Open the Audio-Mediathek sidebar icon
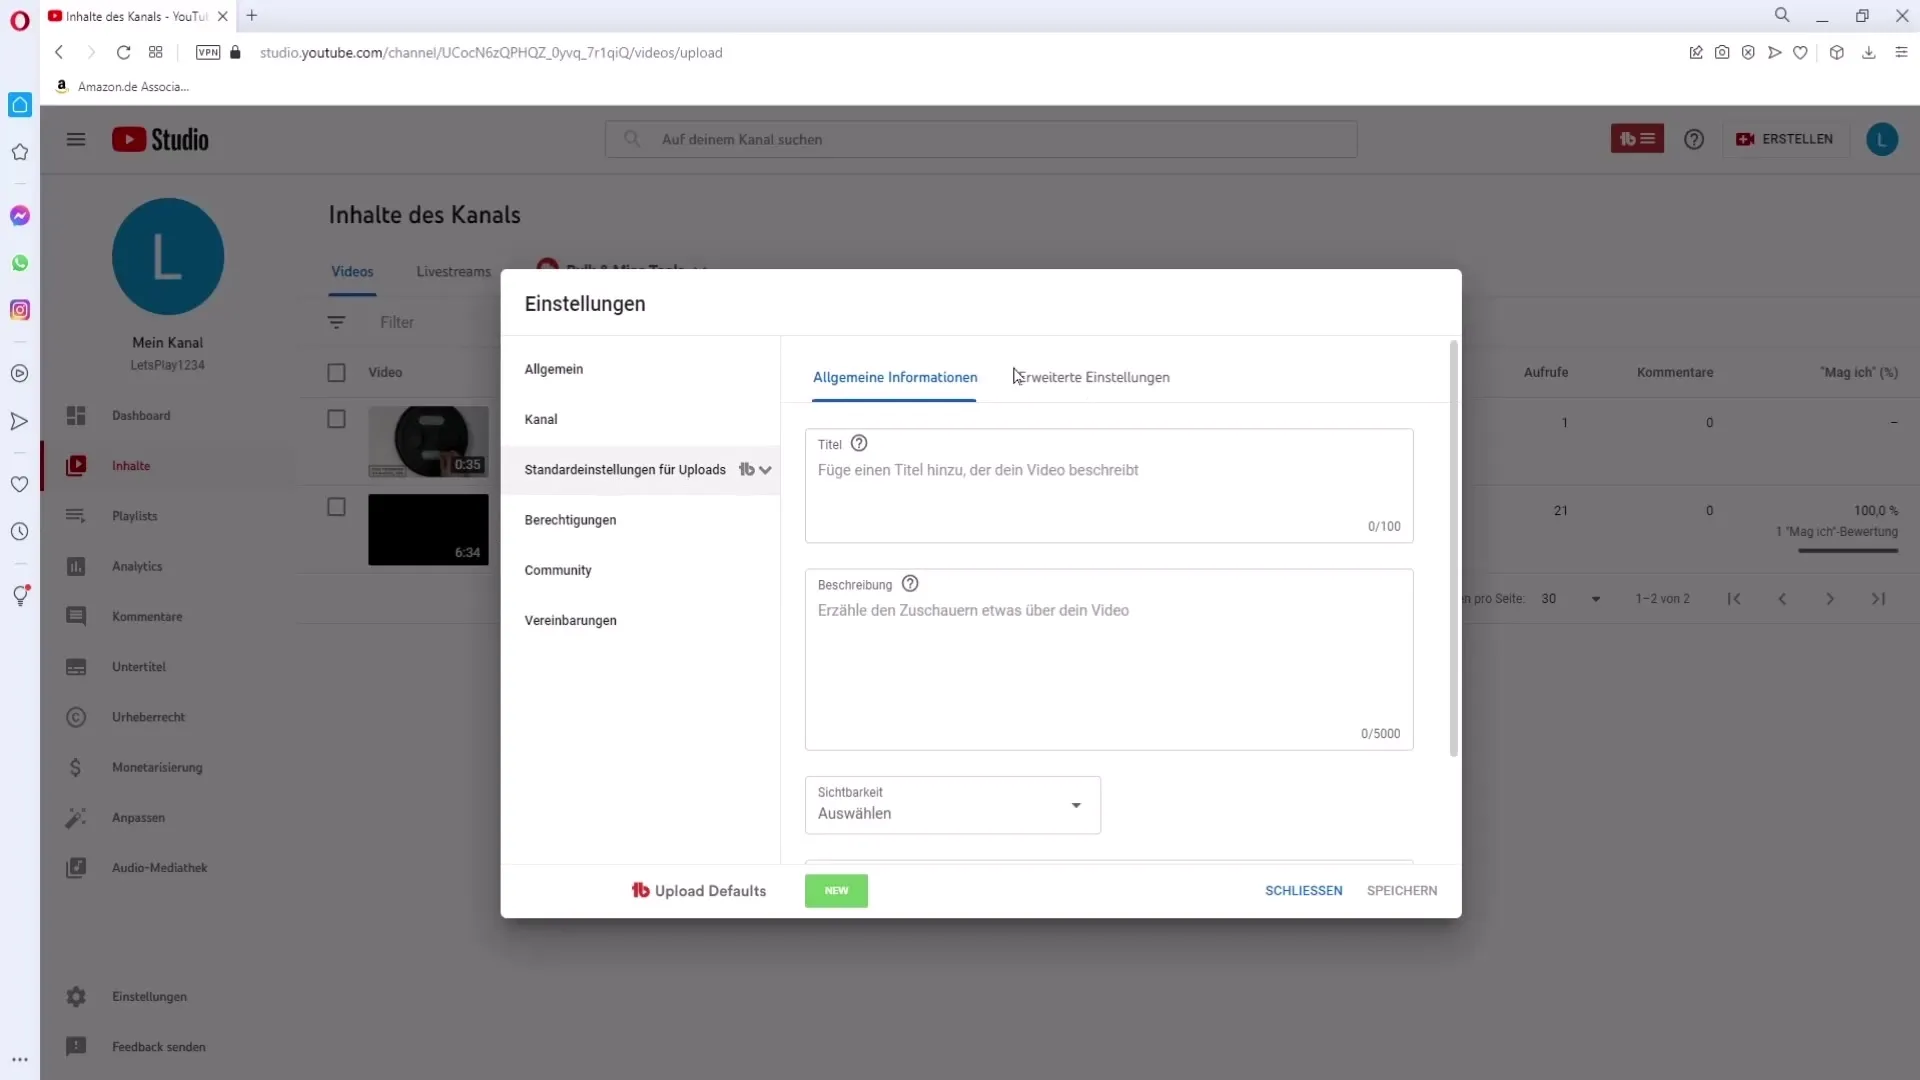 [75, 868]
